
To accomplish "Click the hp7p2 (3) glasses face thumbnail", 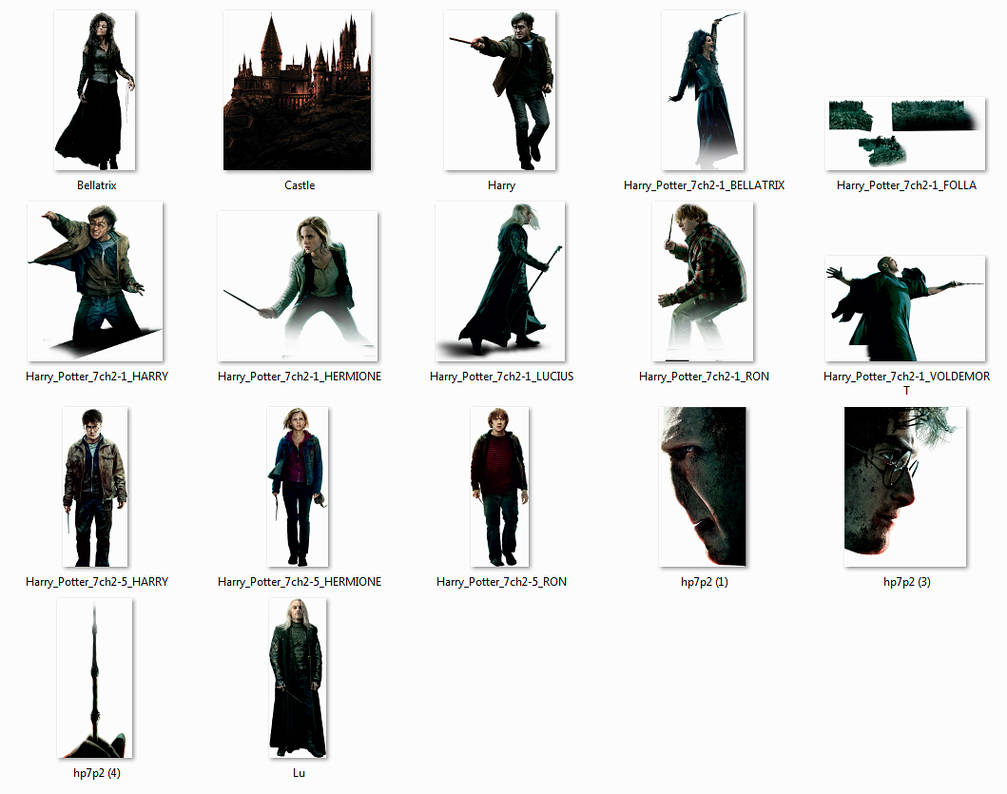I will [x=906, y=487].
